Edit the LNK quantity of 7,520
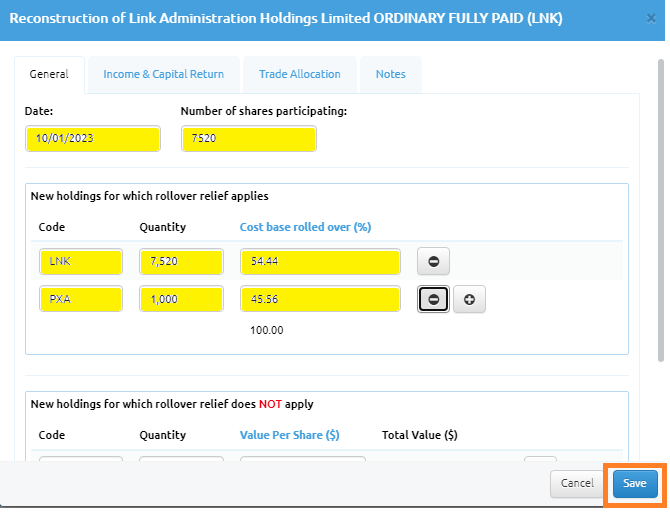 181,262
